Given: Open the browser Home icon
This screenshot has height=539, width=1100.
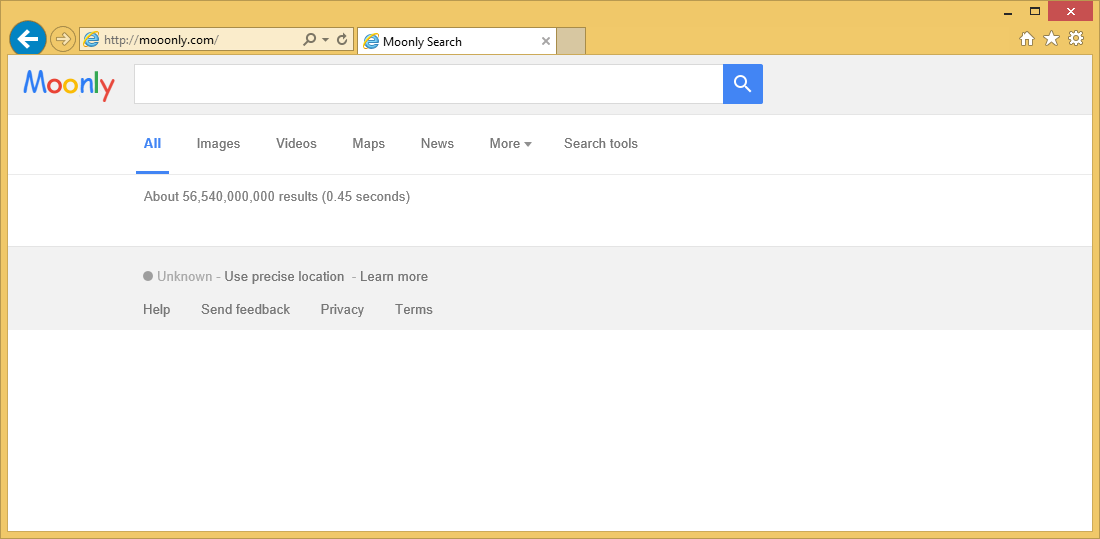Looking at the screenshot, I should coord(1026,39).
